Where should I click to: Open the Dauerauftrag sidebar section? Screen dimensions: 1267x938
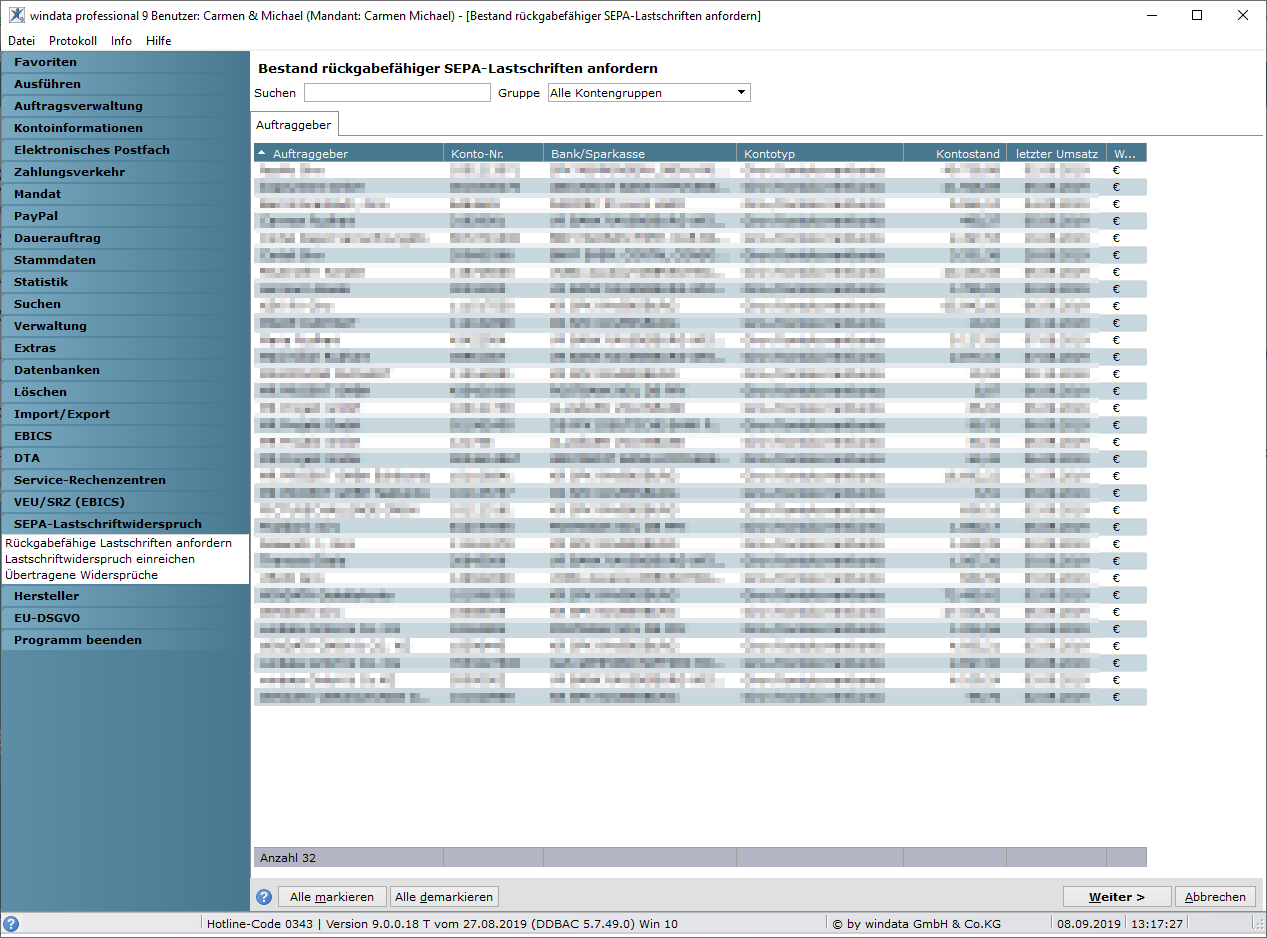125,238
